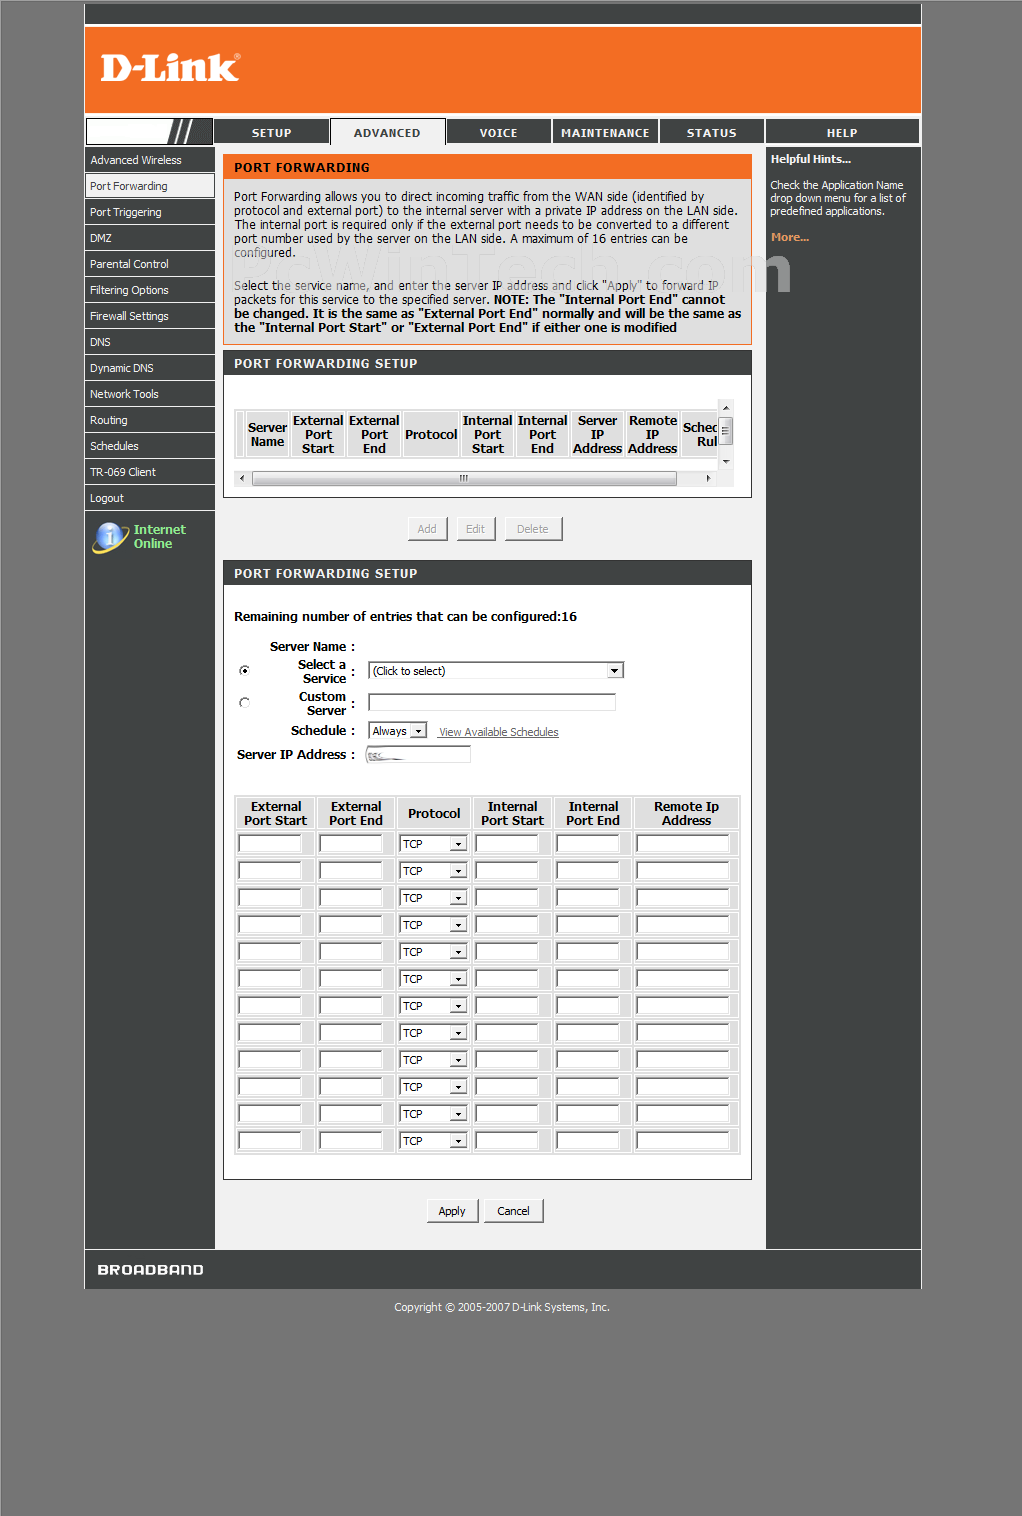Open Port Triggering in sidebar

point(126,212)
